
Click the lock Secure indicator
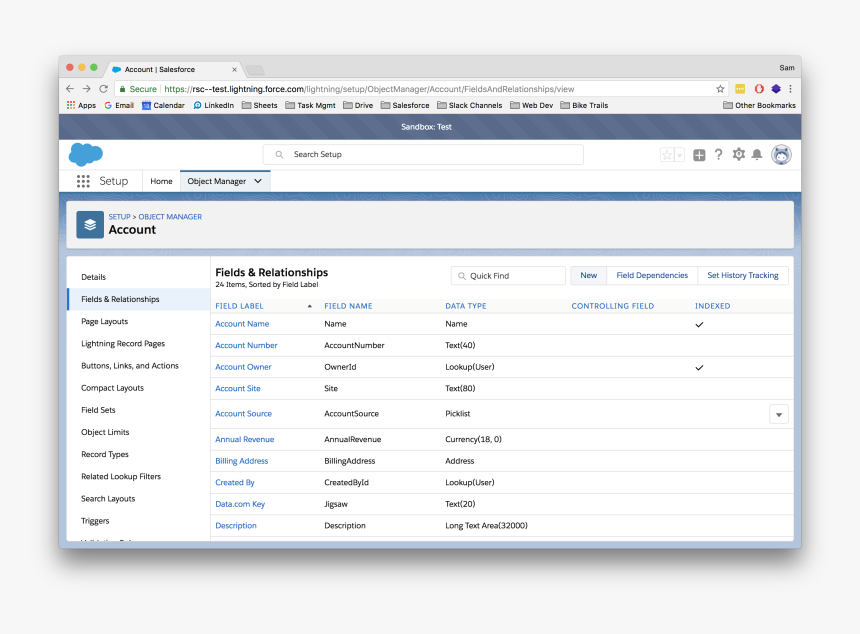coord(138,89)
